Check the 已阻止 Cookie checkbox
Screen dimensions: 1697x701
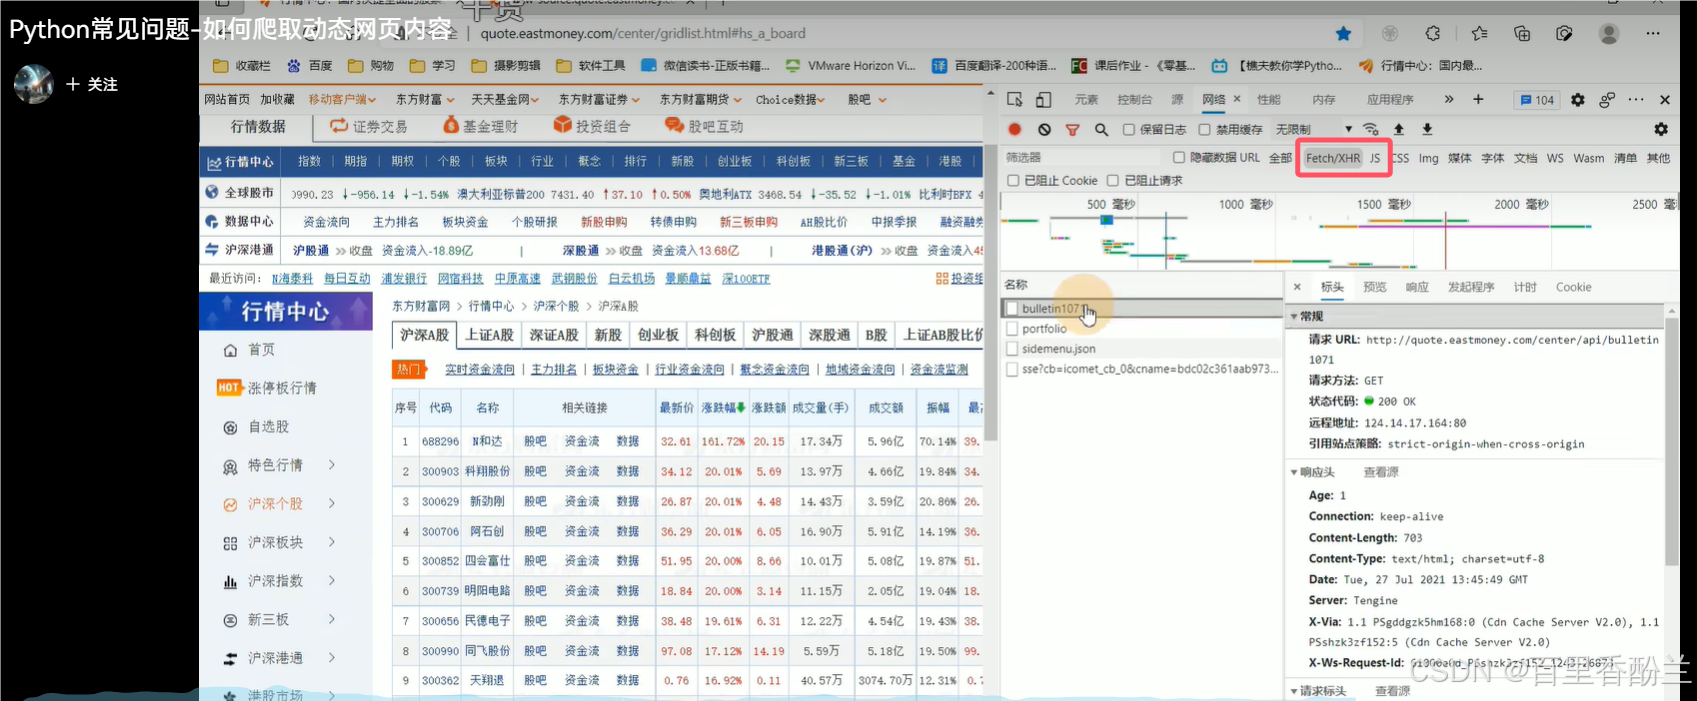point(1013,180)
